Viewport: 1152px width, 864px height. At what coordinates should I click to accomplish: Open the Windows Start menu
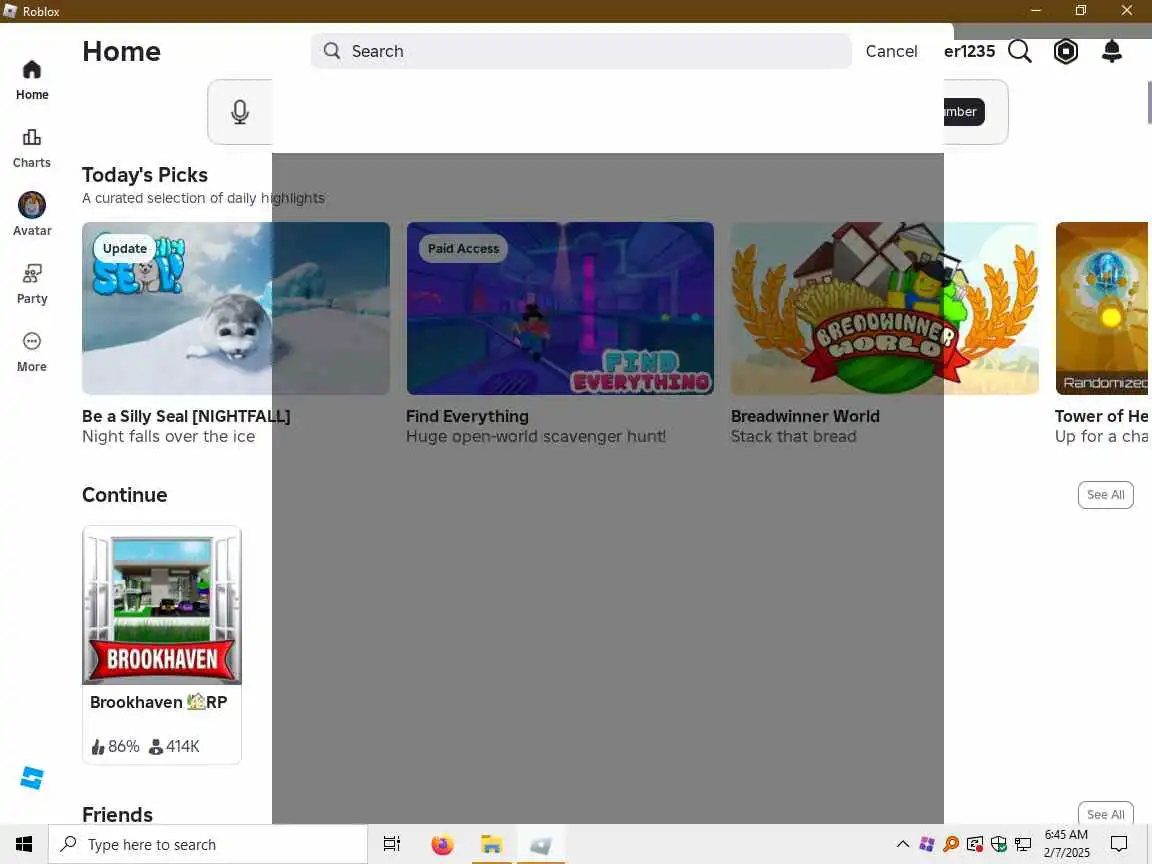pos(24,844)
